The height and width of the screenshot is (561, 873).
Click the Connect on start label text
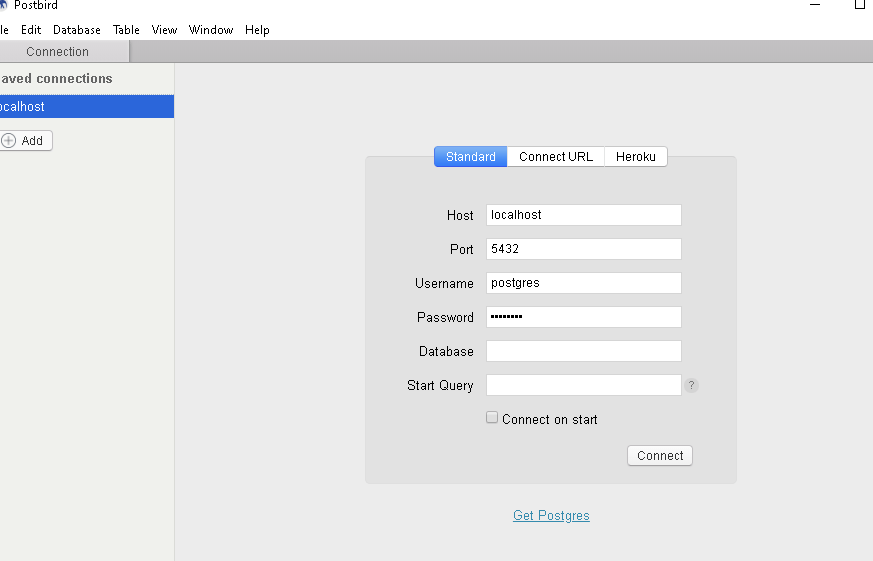click(550, 420)
